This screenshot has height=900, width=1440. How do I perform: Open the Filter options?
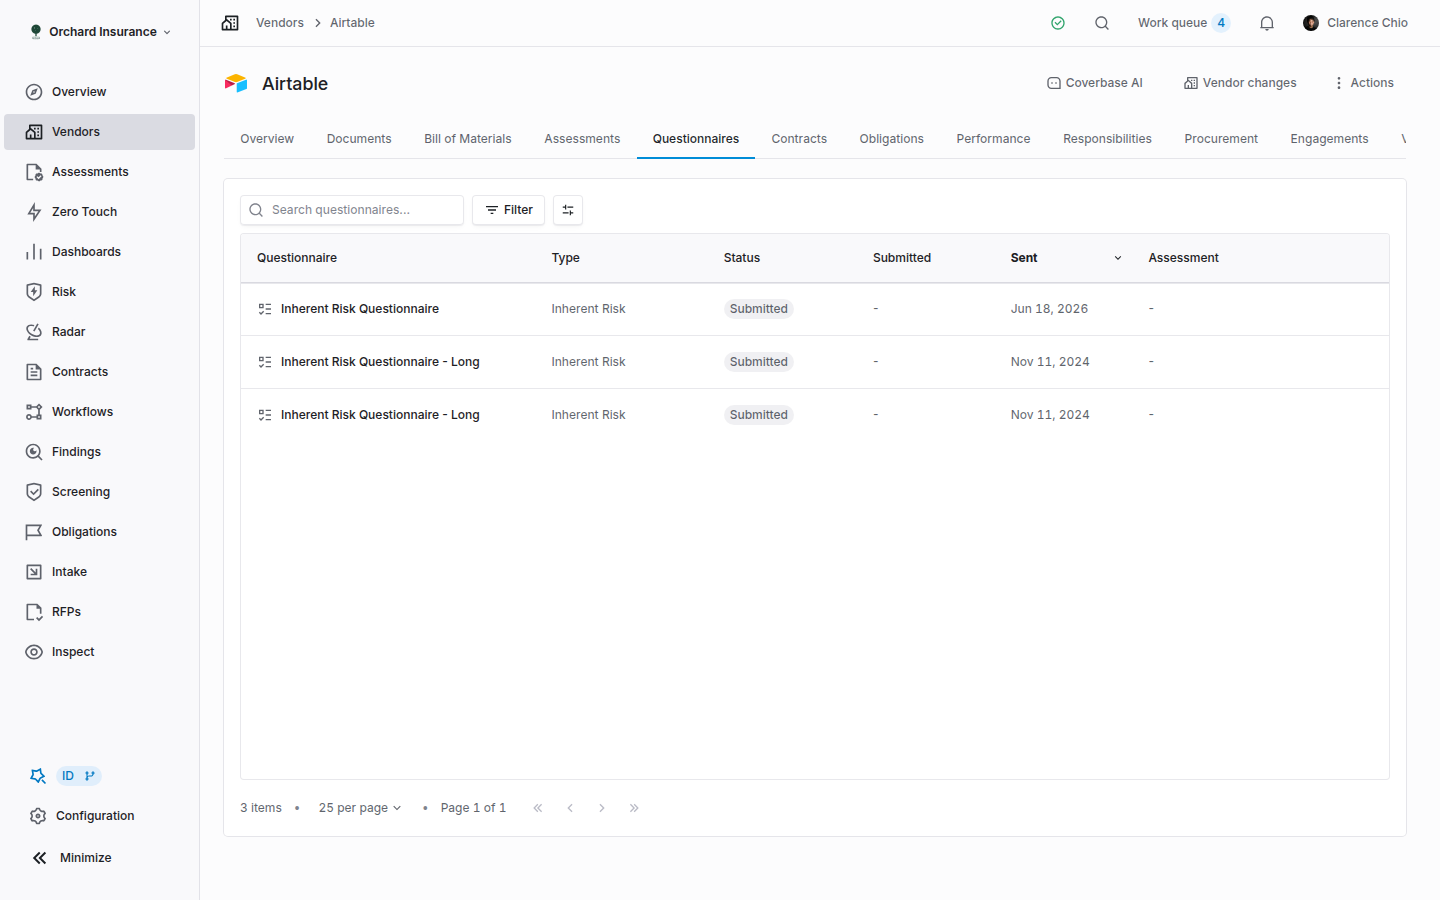(x=508, y=210)
